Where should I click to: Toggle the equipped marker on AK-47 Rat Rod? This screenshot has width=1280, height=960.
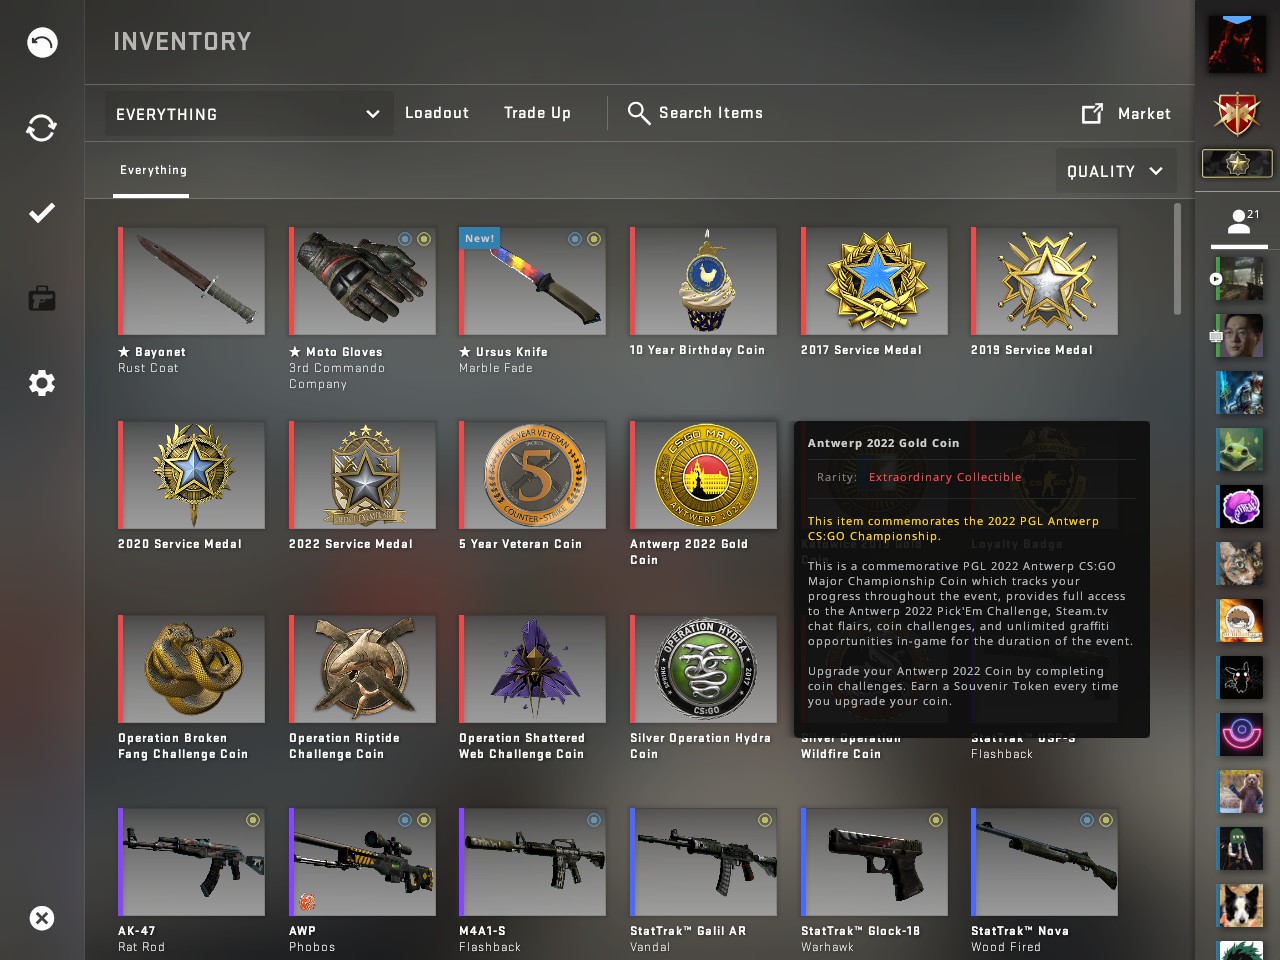253,820
